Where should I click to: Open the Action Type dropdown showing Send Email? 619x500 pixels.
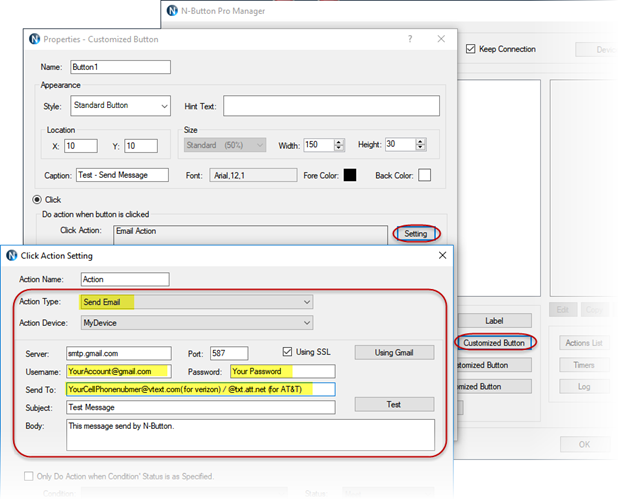pyautogui.click(x=197, y=302)
